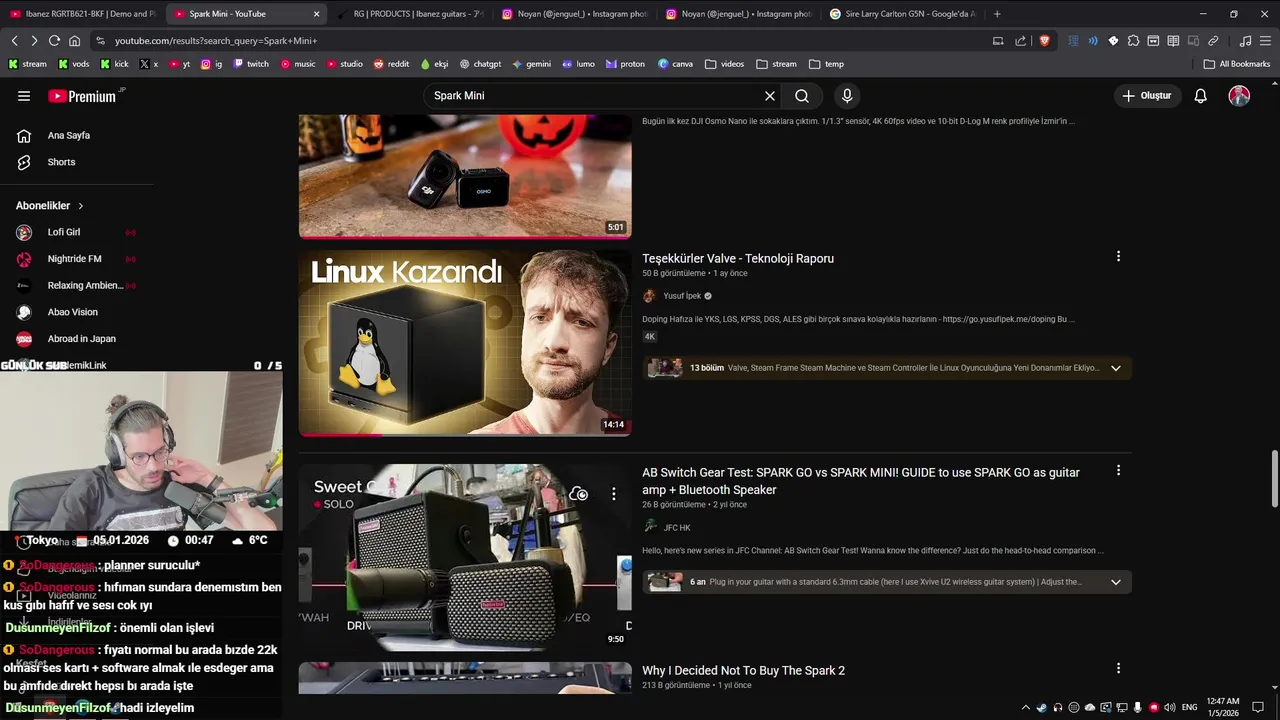Open Lofi Girl subscription
The width and height of the screenshot is (1280, 720).
(x=64, y=232)
